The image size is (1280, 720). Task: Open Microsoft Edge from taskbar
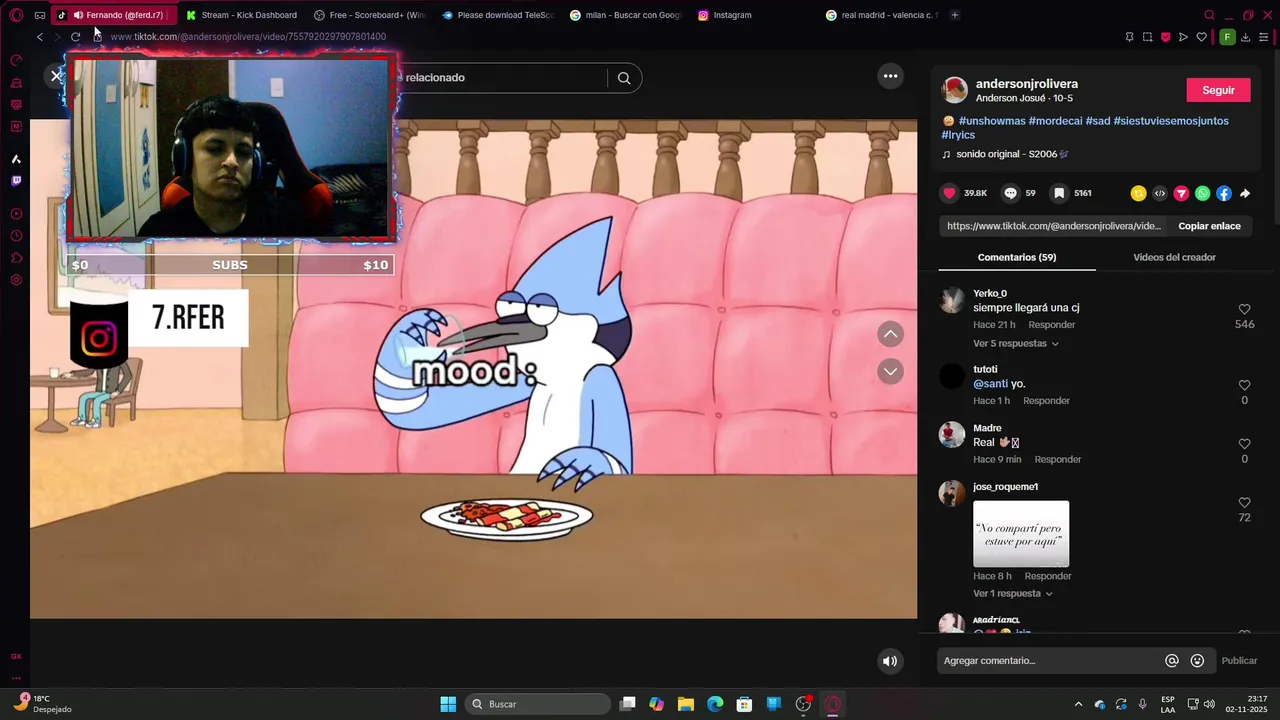pos(715,704)
